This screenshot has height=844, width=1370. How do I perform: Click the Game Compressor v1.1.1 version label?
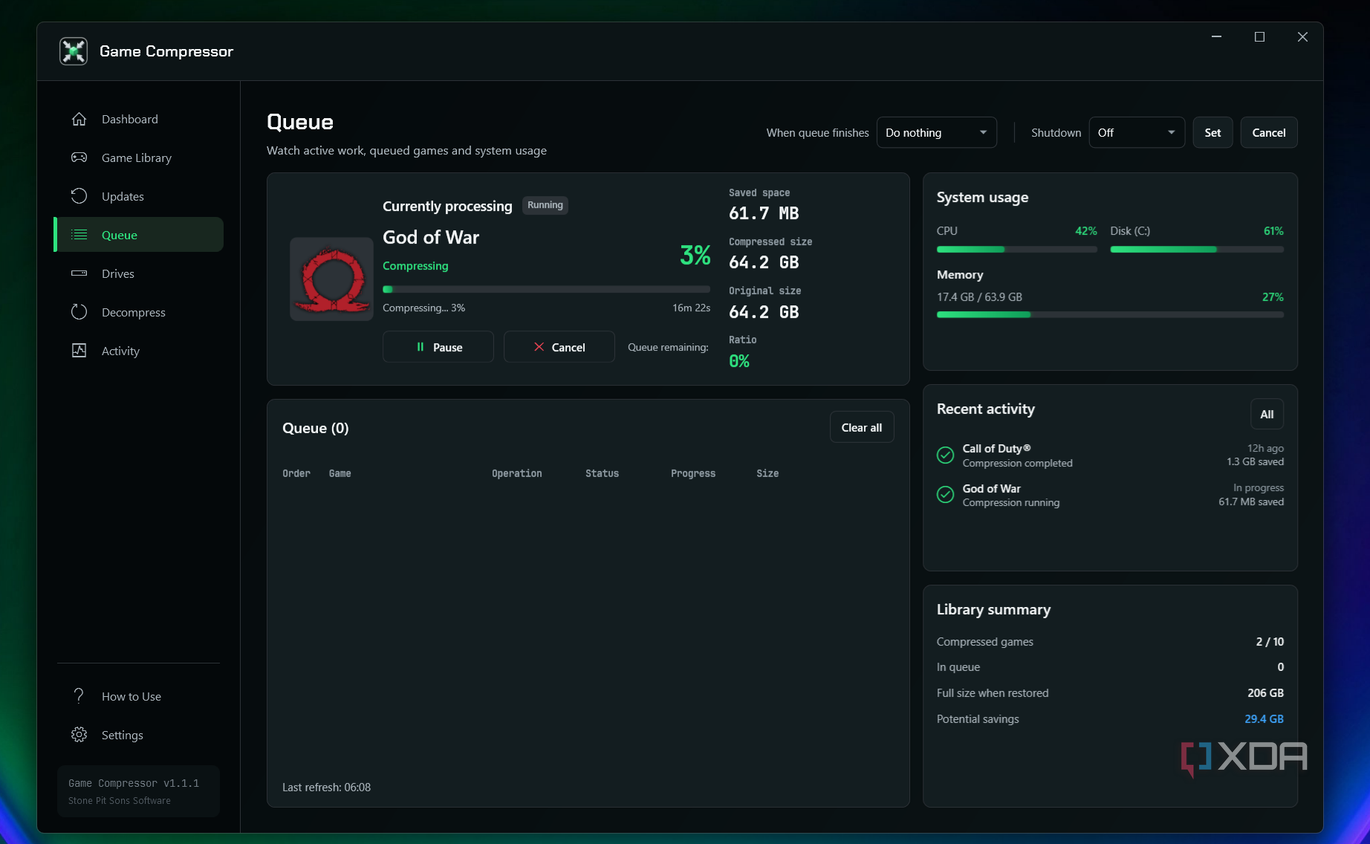[x=133, y=783]
